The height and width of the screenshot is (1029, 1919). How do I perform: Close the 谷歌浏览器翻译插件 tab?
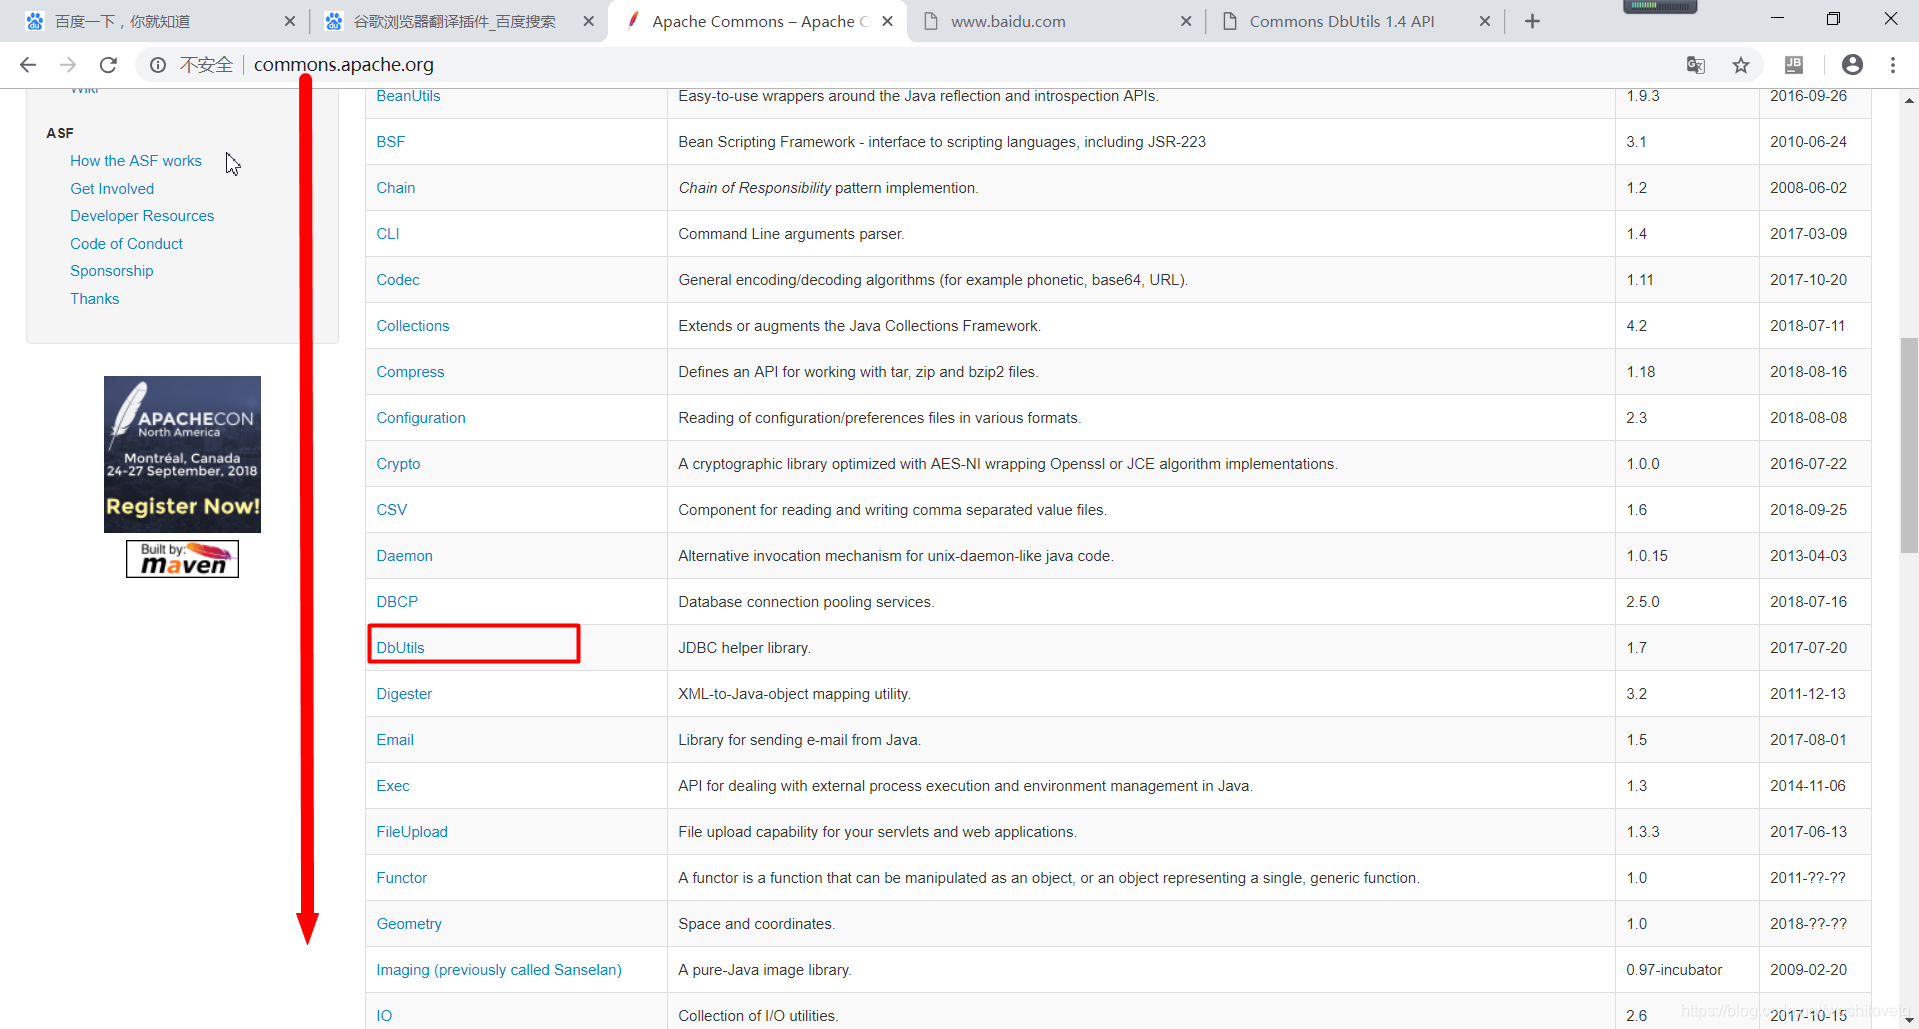click(589, 21)
